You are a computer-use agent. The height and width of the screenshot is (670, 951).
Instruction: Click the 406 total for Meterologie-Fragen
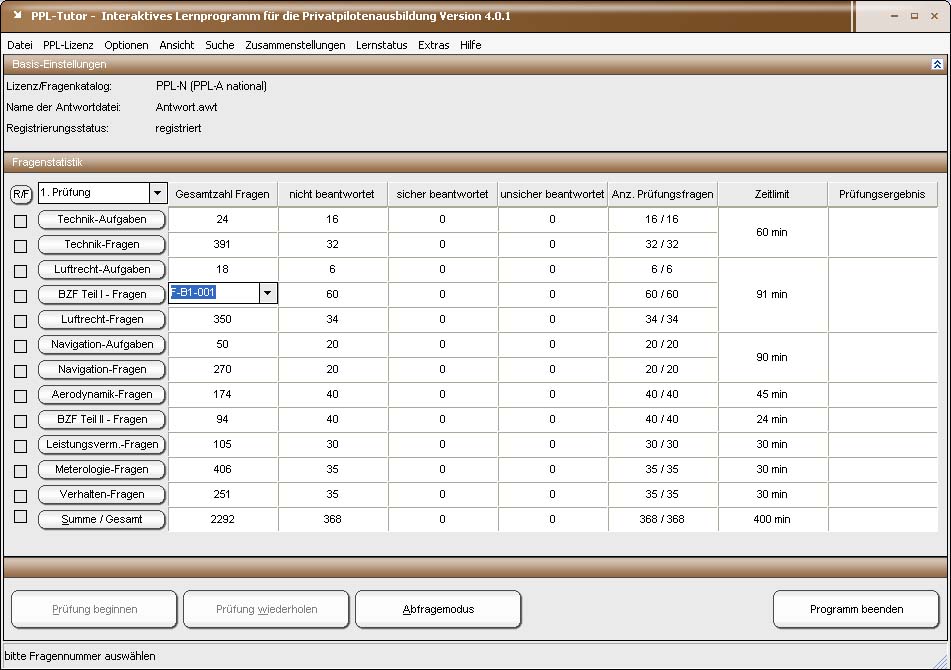point(223,469)
